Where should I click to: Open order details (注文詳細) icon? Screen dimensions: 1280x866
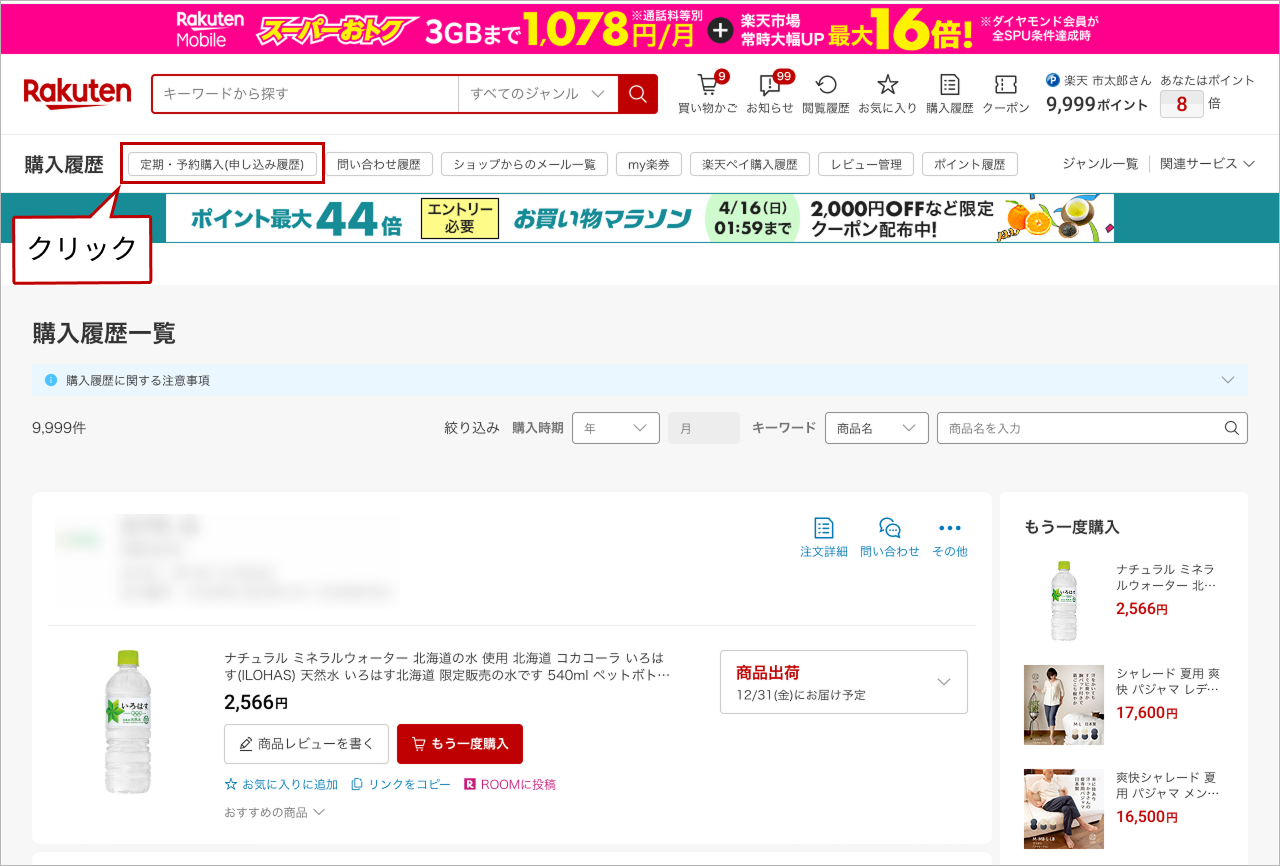click(823, 528)
